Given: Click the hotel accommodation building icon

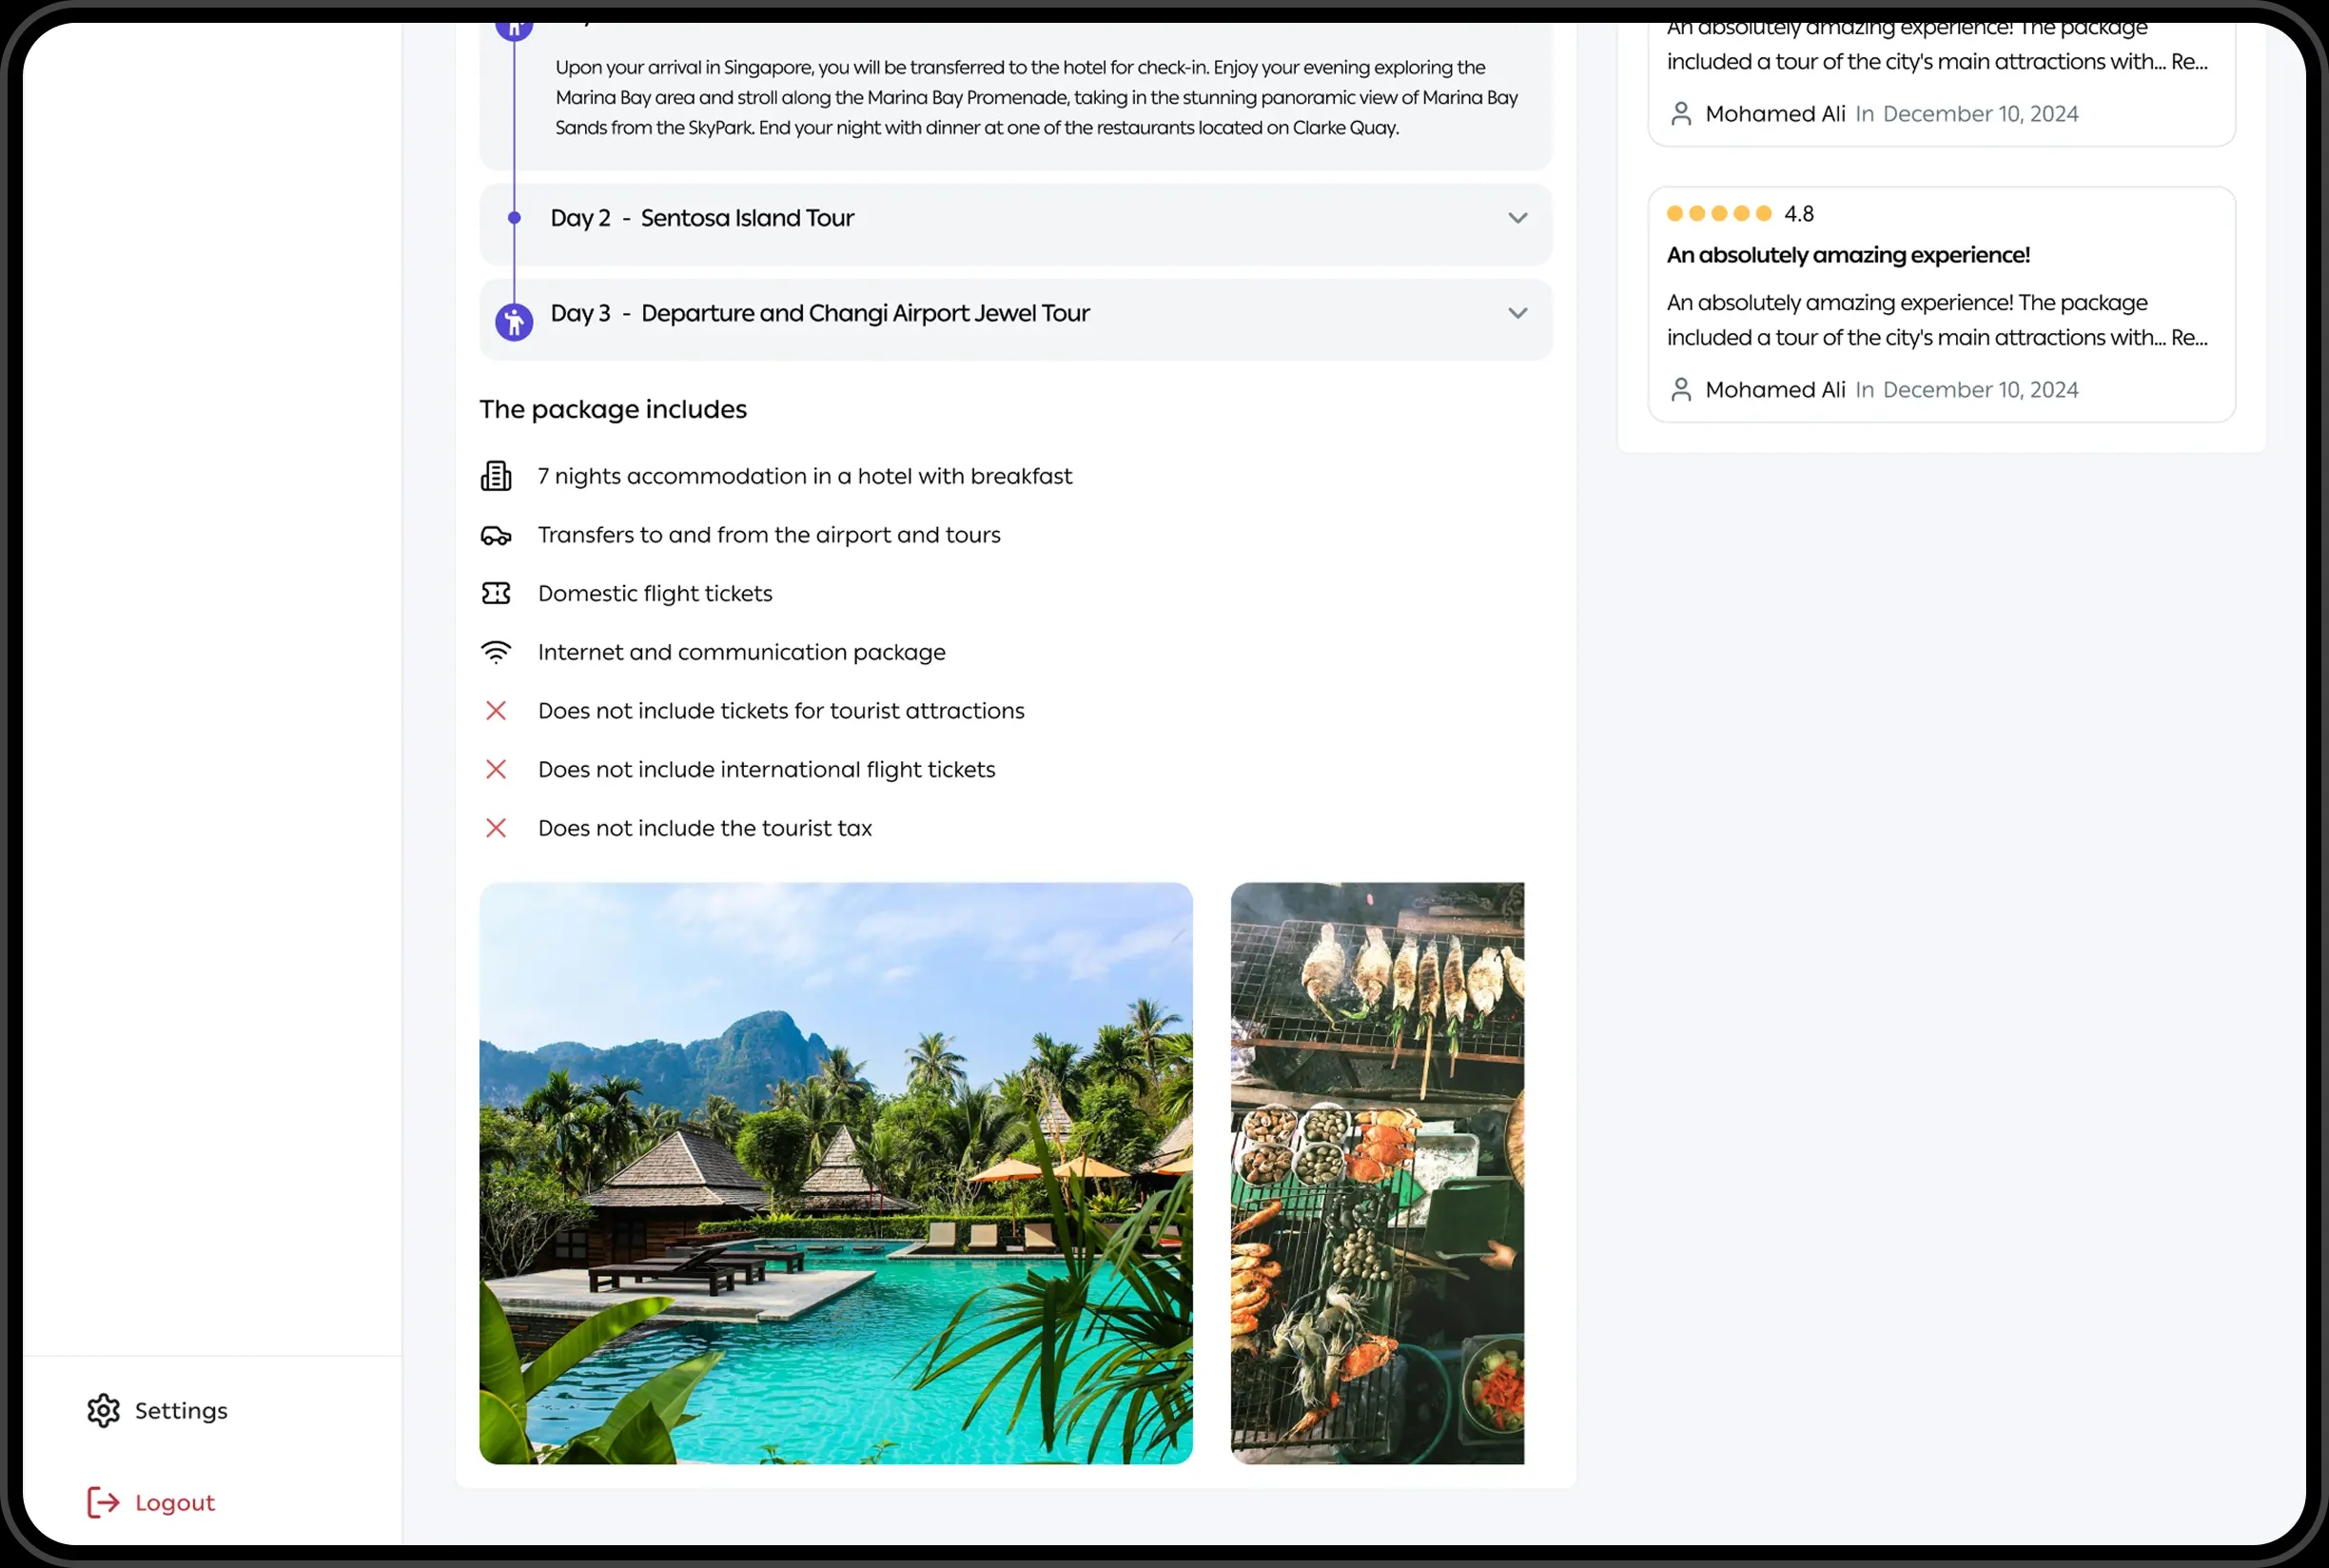Looking at the screenshot, I should click(x=496, y=476).
